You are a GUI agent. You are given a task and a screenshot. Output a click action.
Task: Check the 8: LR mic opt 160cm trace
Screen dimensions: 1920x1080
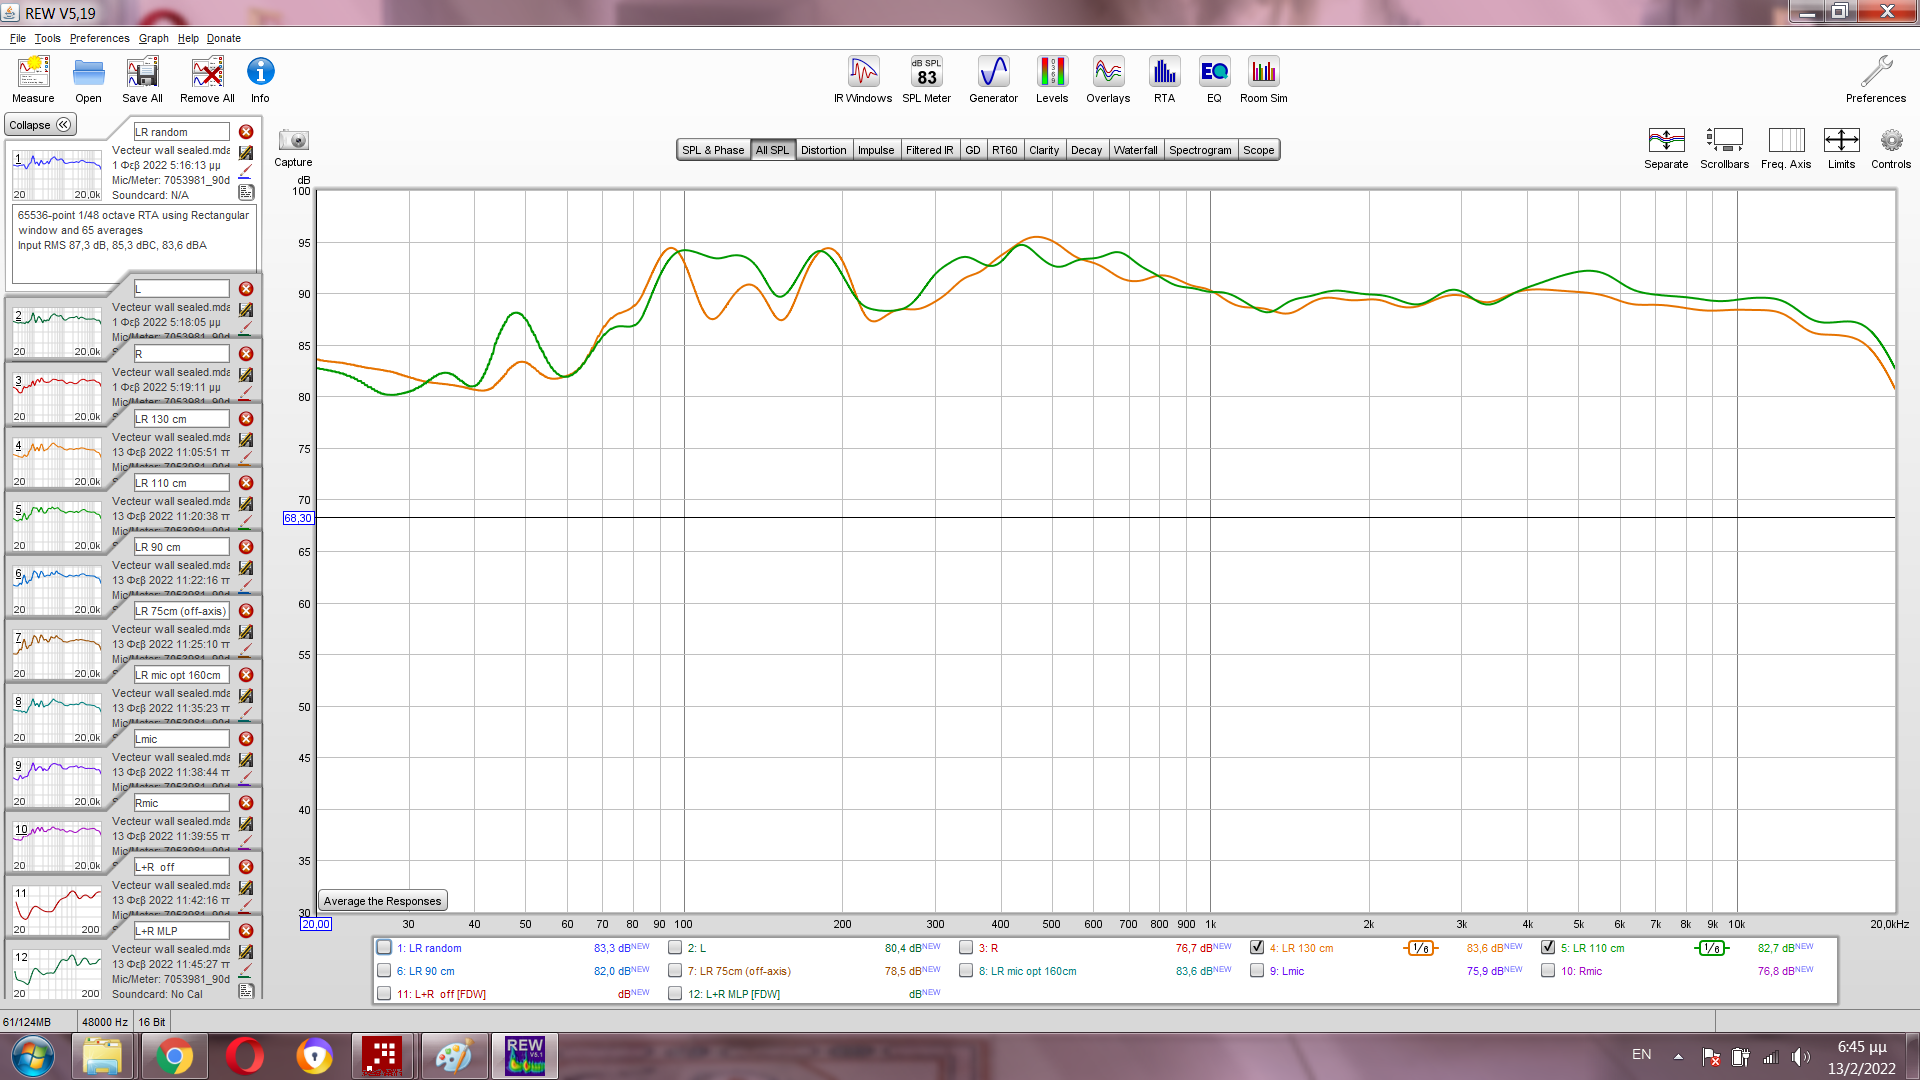coord(966,971)
